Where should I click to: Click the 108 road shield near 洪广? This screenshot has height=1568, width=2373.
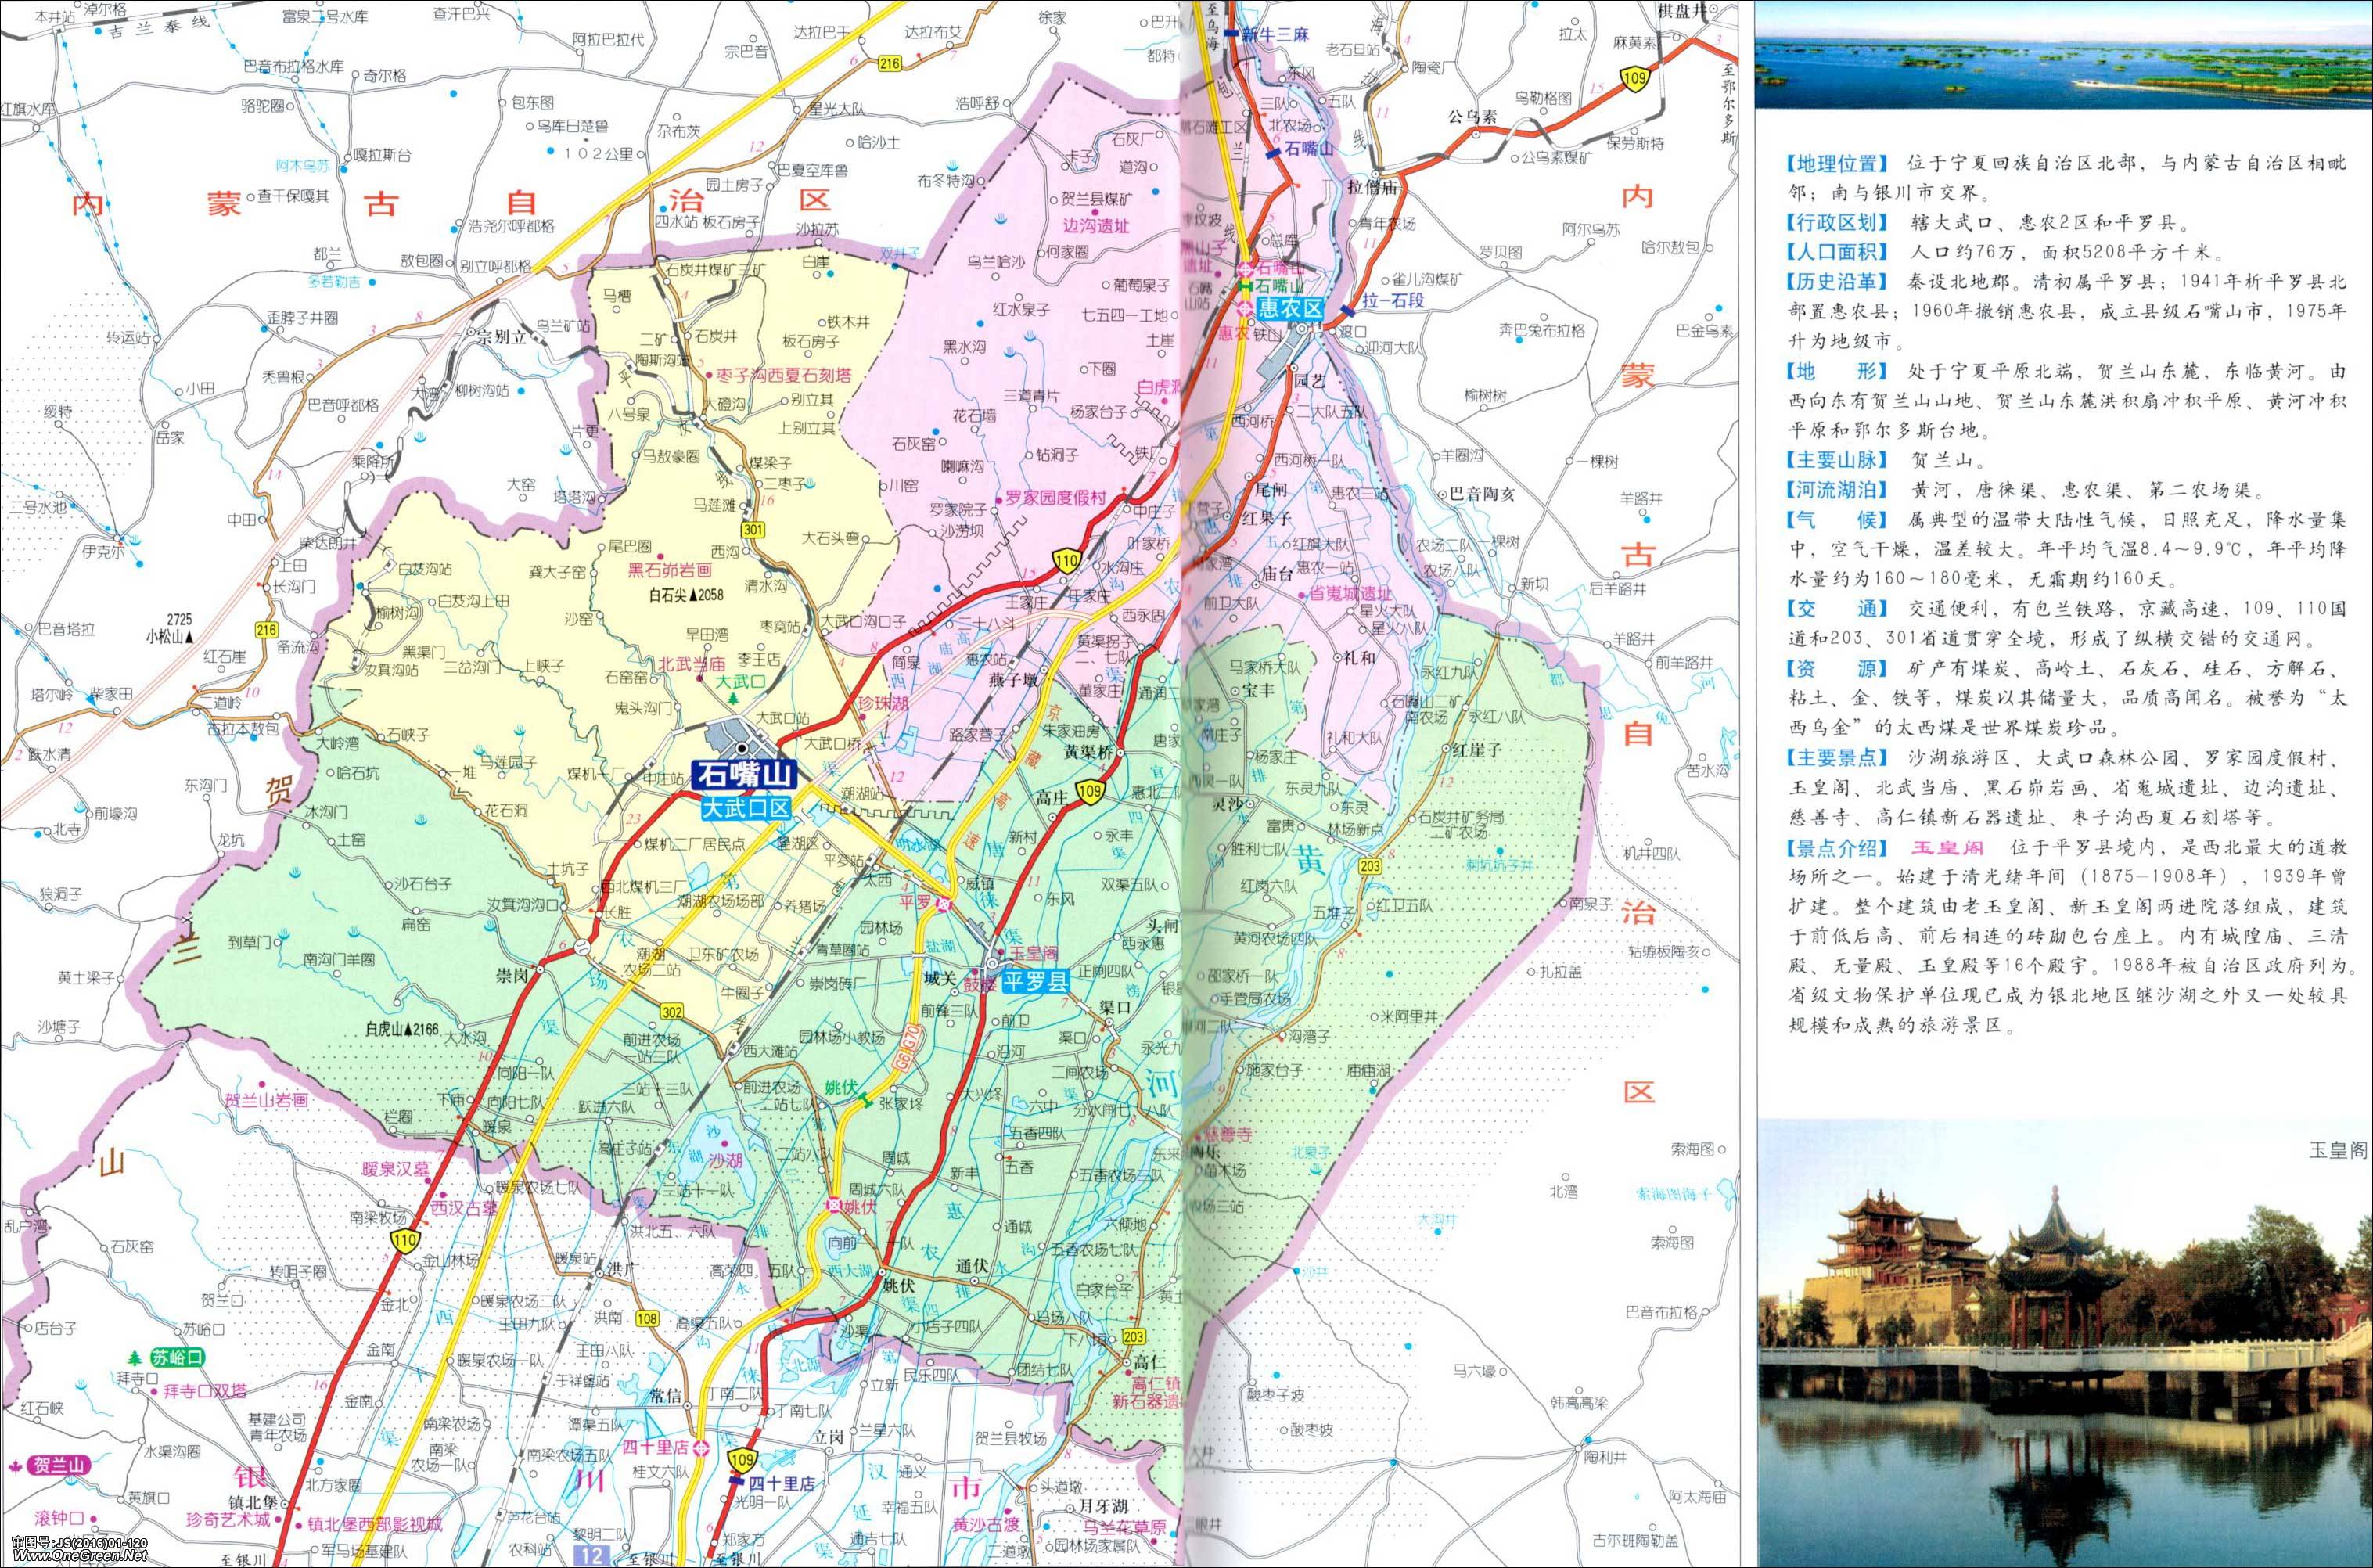click(648, 1318)
